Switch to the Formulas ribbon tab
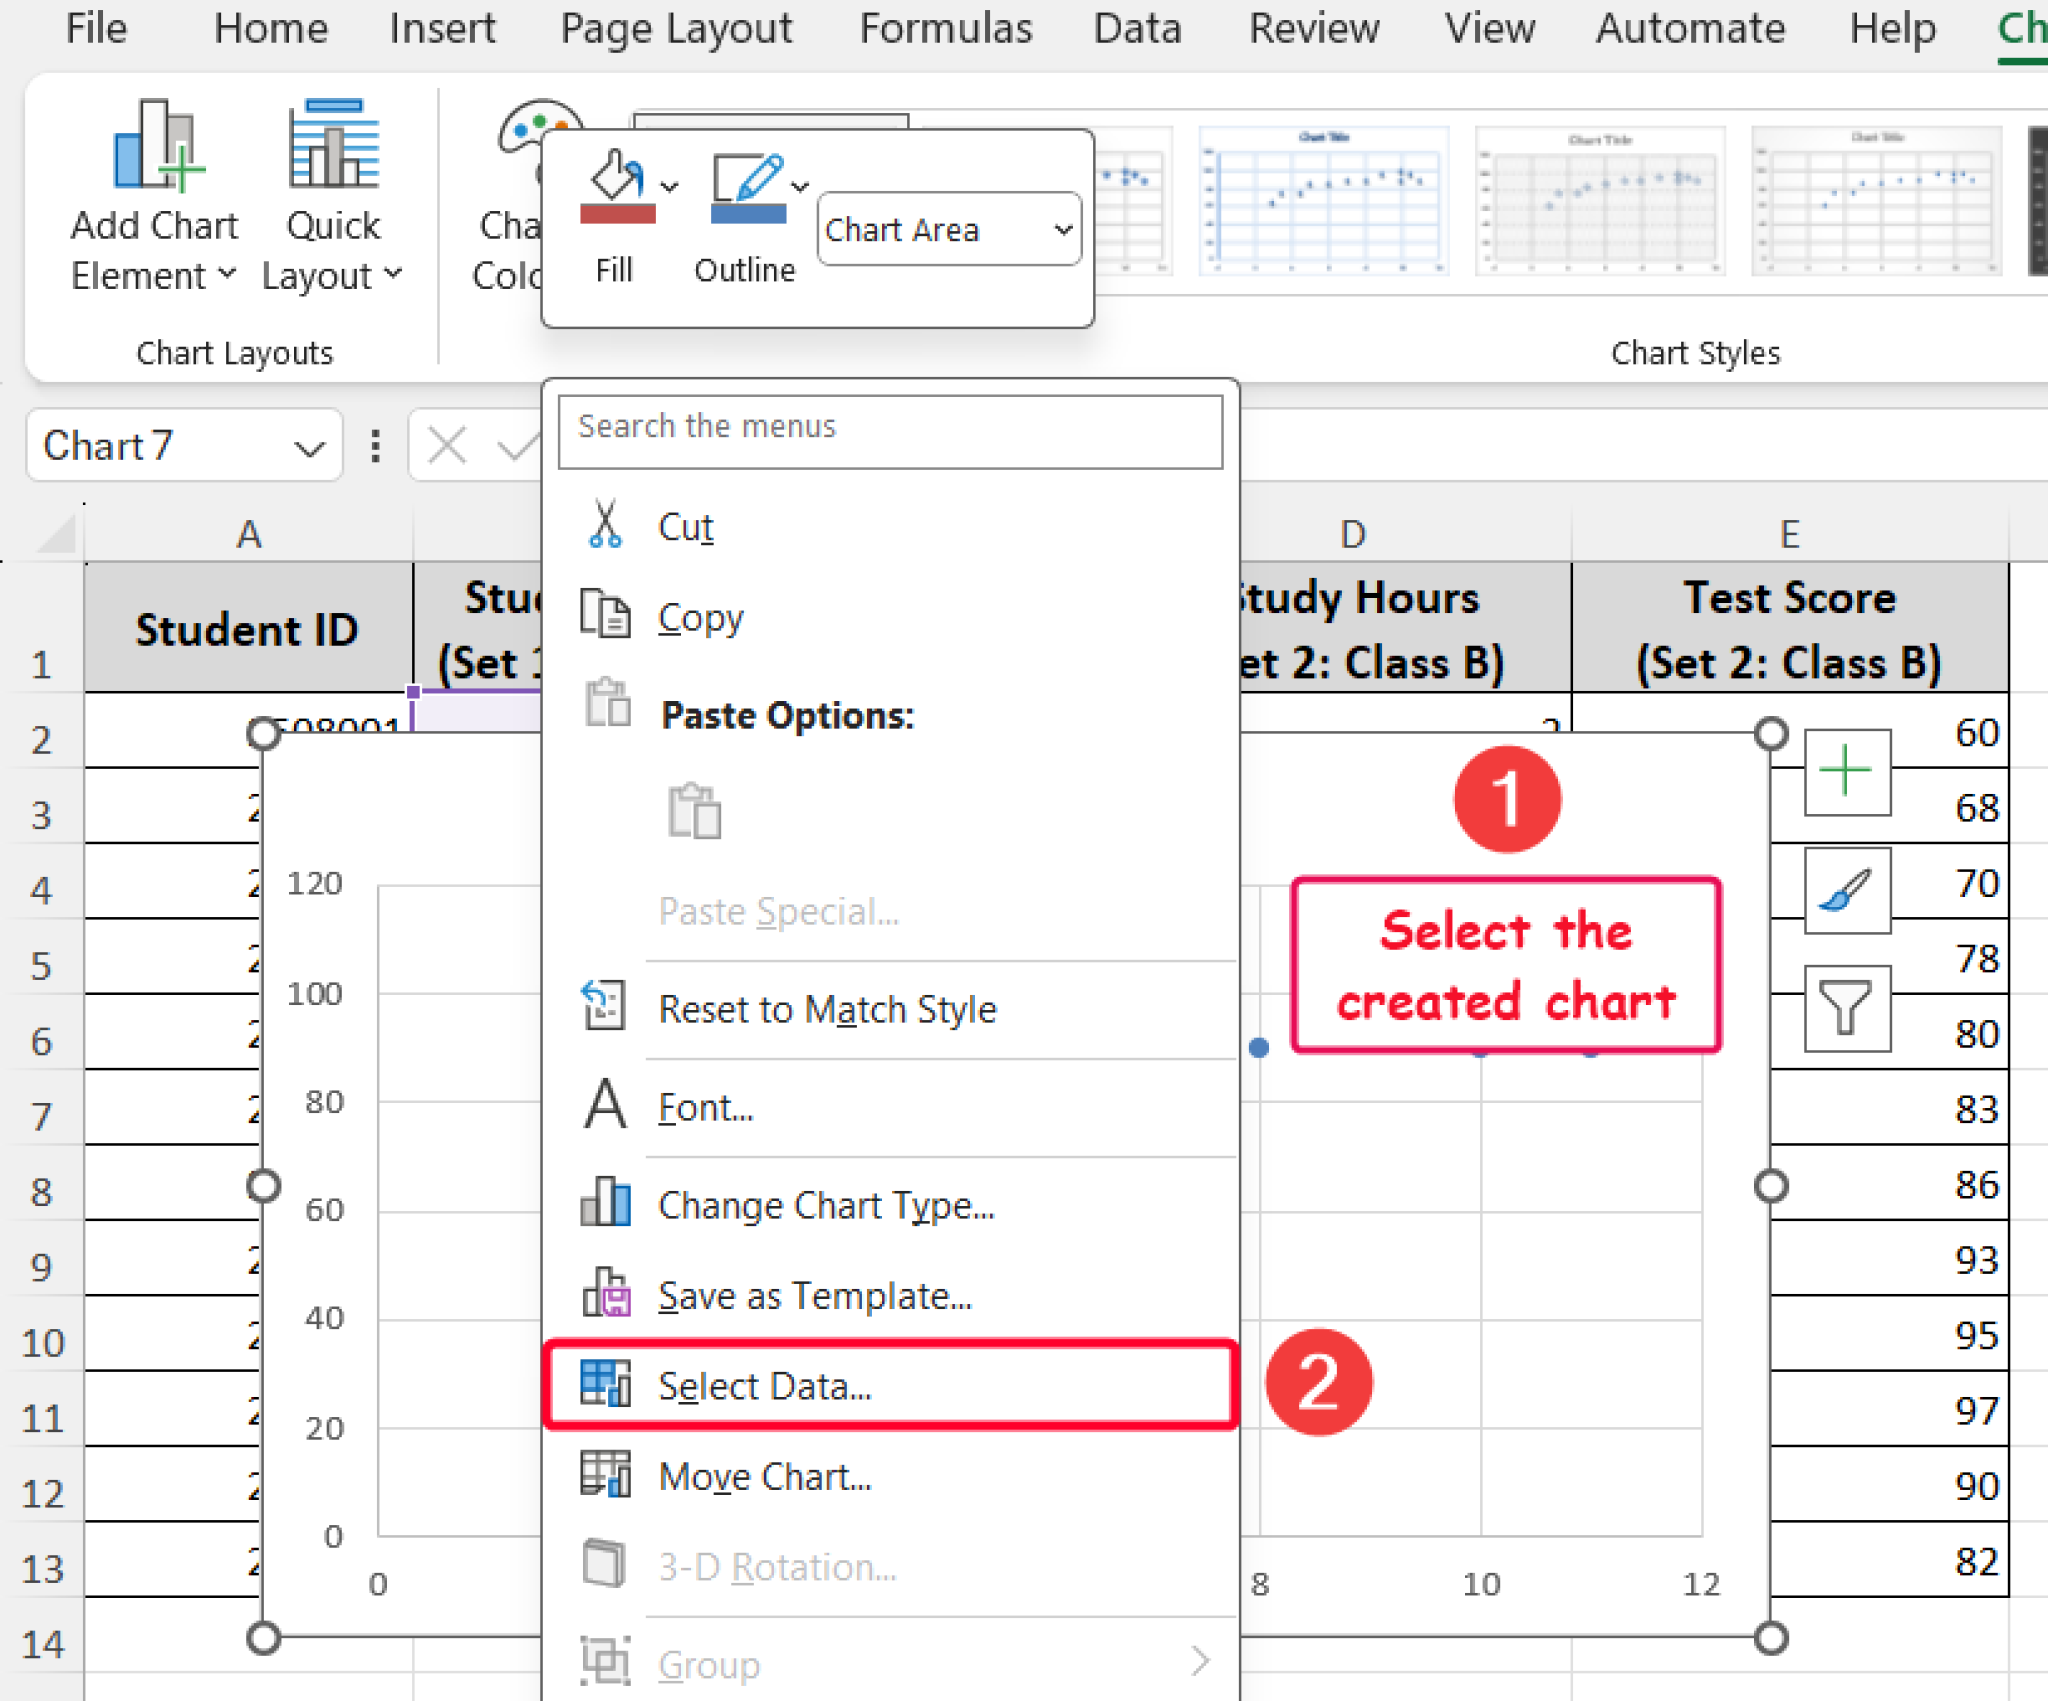 click(x=946, y=29)
